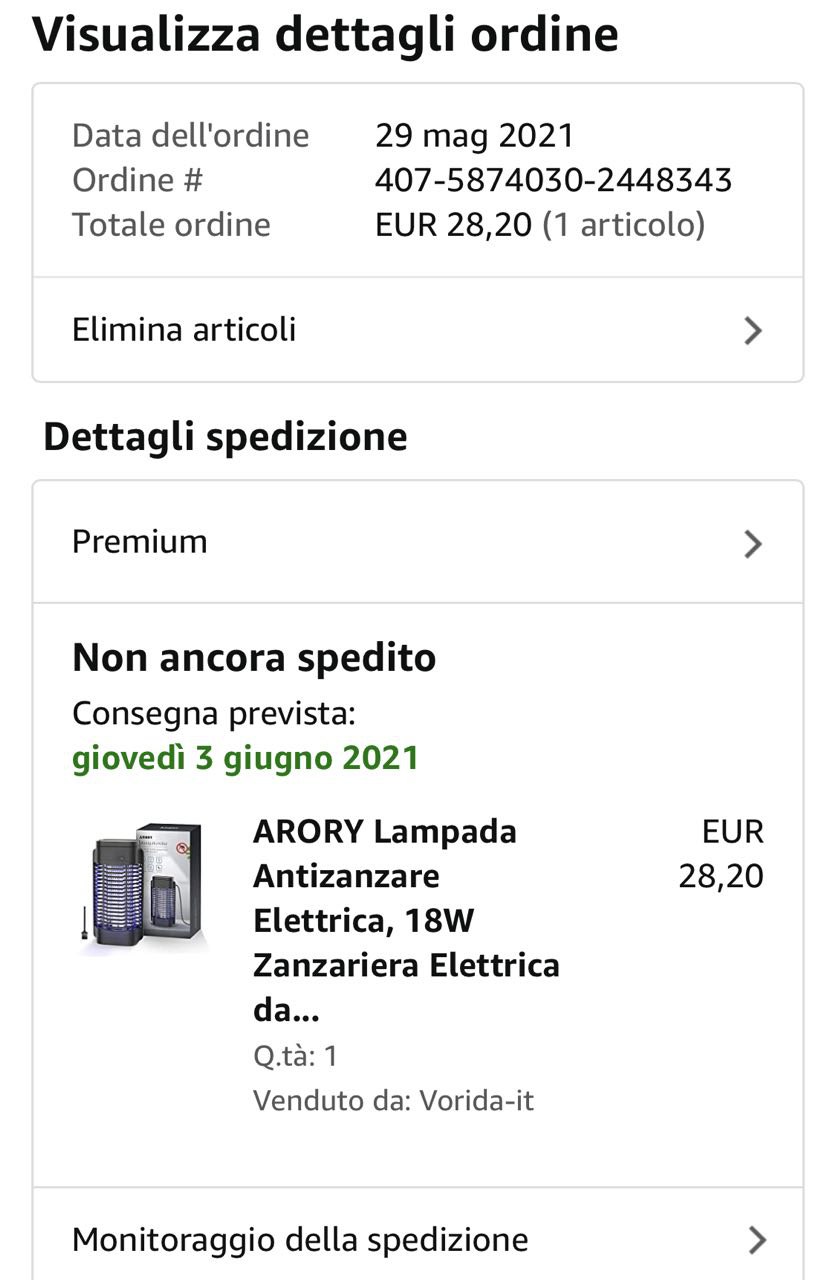836x1280 pixels.
Task: Tap the Monitoraggio della spedizione chevron
Action: point(757,1241)
